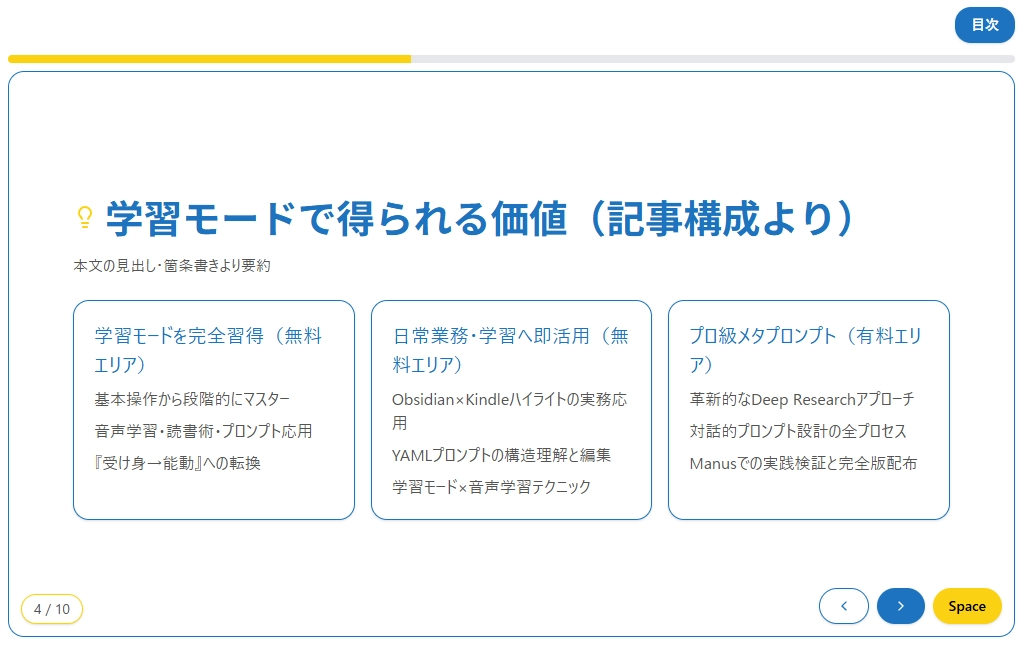Go to the previous slide with the left chevron
Viewport: 1024px width, 645px height.
(x=843, y=606)
